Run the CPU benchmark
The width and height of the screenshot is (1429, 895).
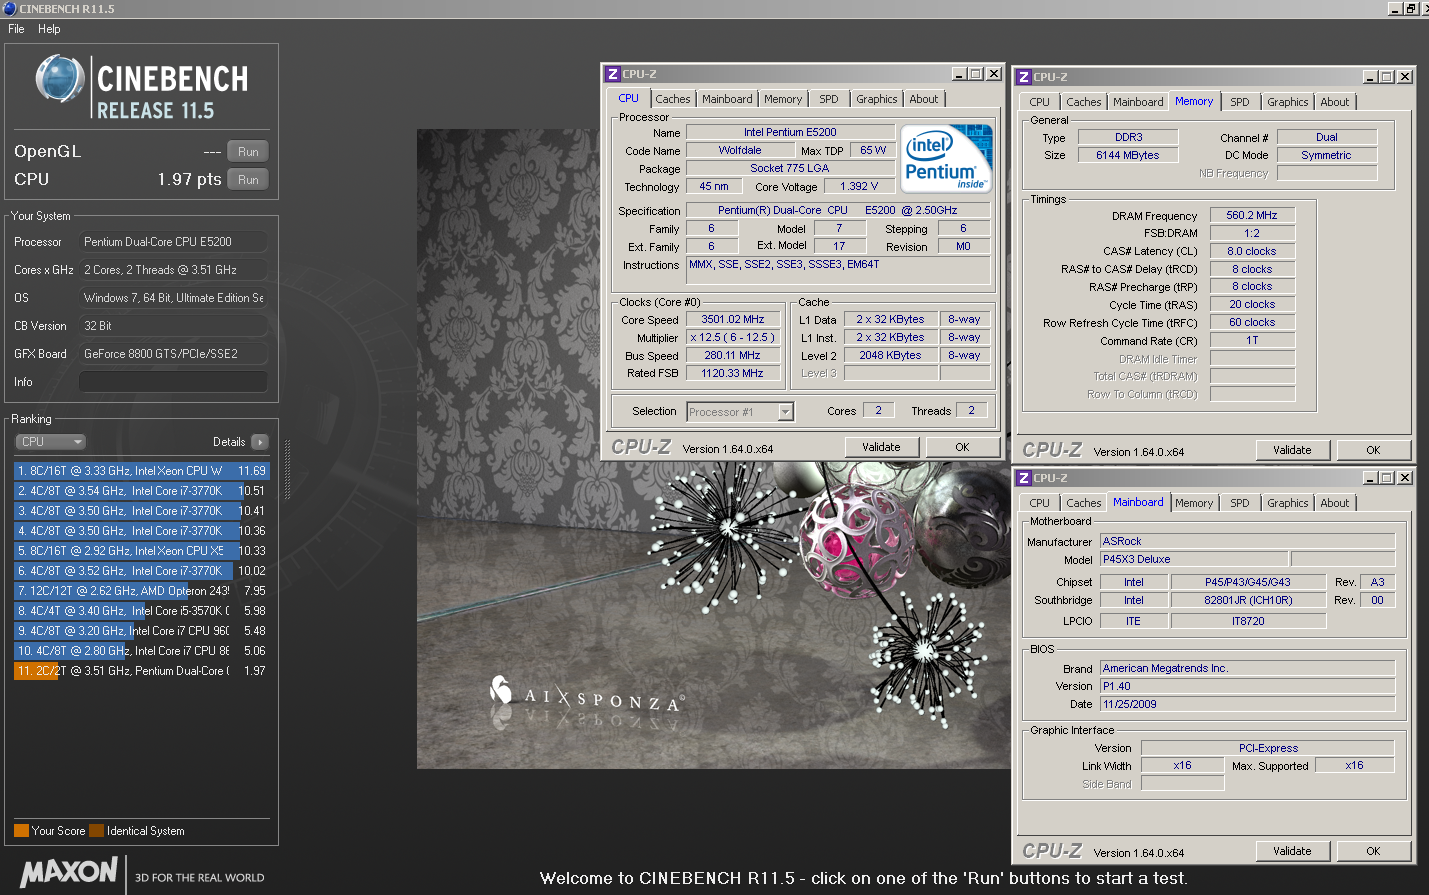[248, 180]
